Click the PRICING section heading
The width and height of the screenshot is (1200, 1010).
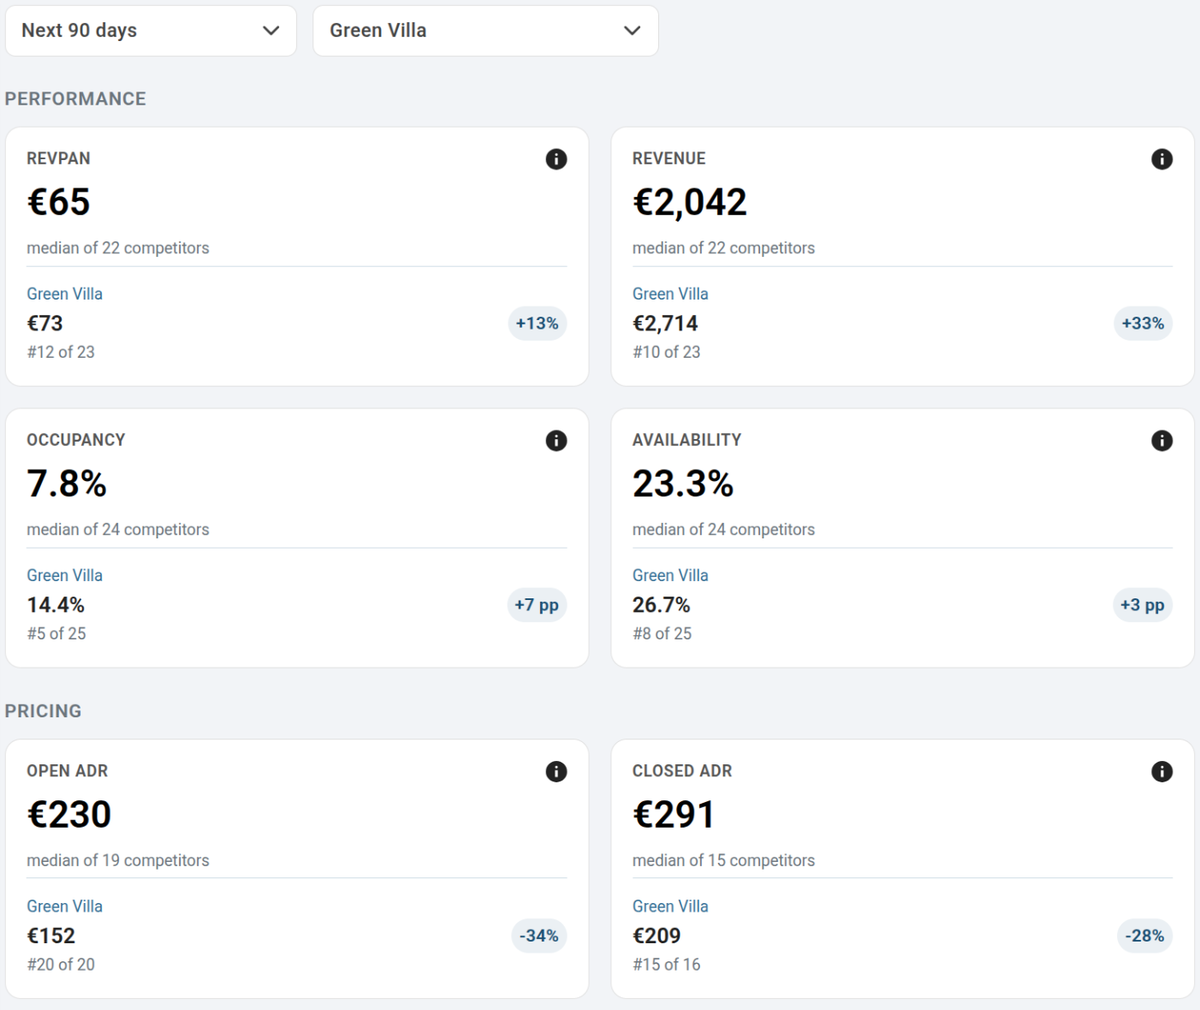point(44,712)
